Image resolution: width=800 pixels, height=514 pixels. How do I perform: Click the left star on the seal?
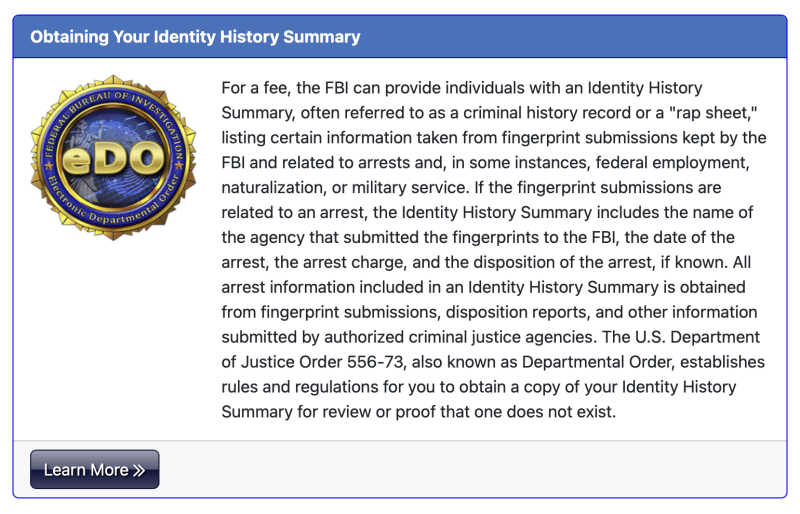pyautogui.click(x=49, y=166)
